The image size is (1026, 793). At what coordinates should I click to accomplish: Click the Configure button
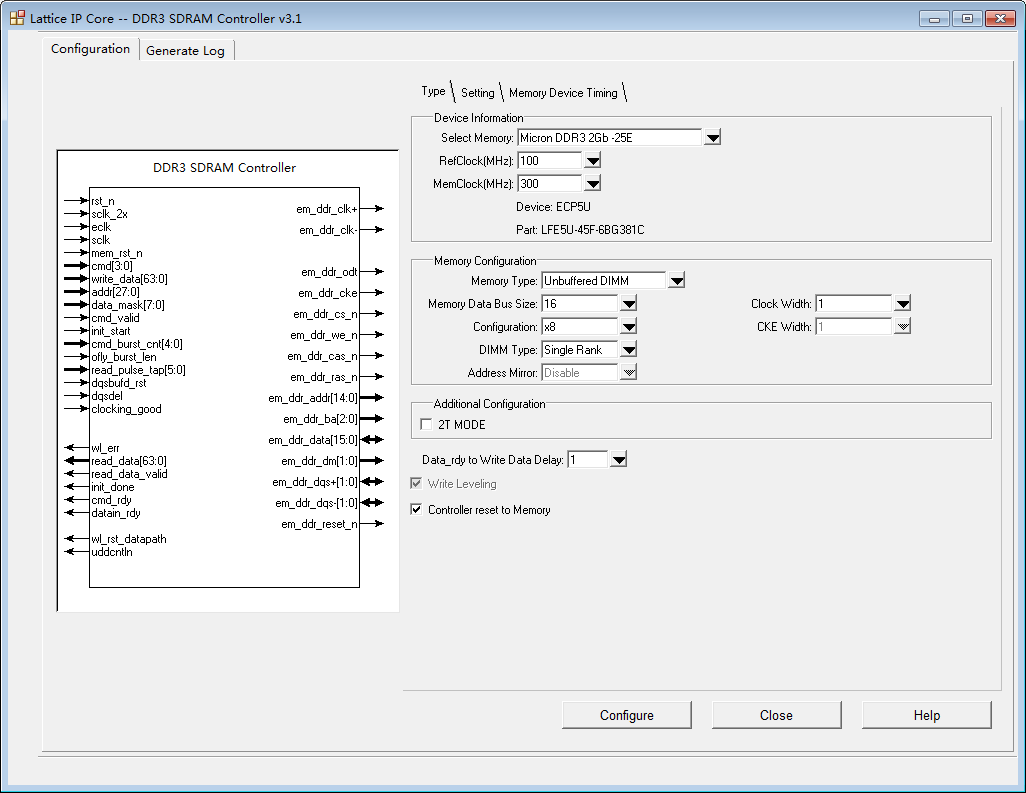coord(627,715)
